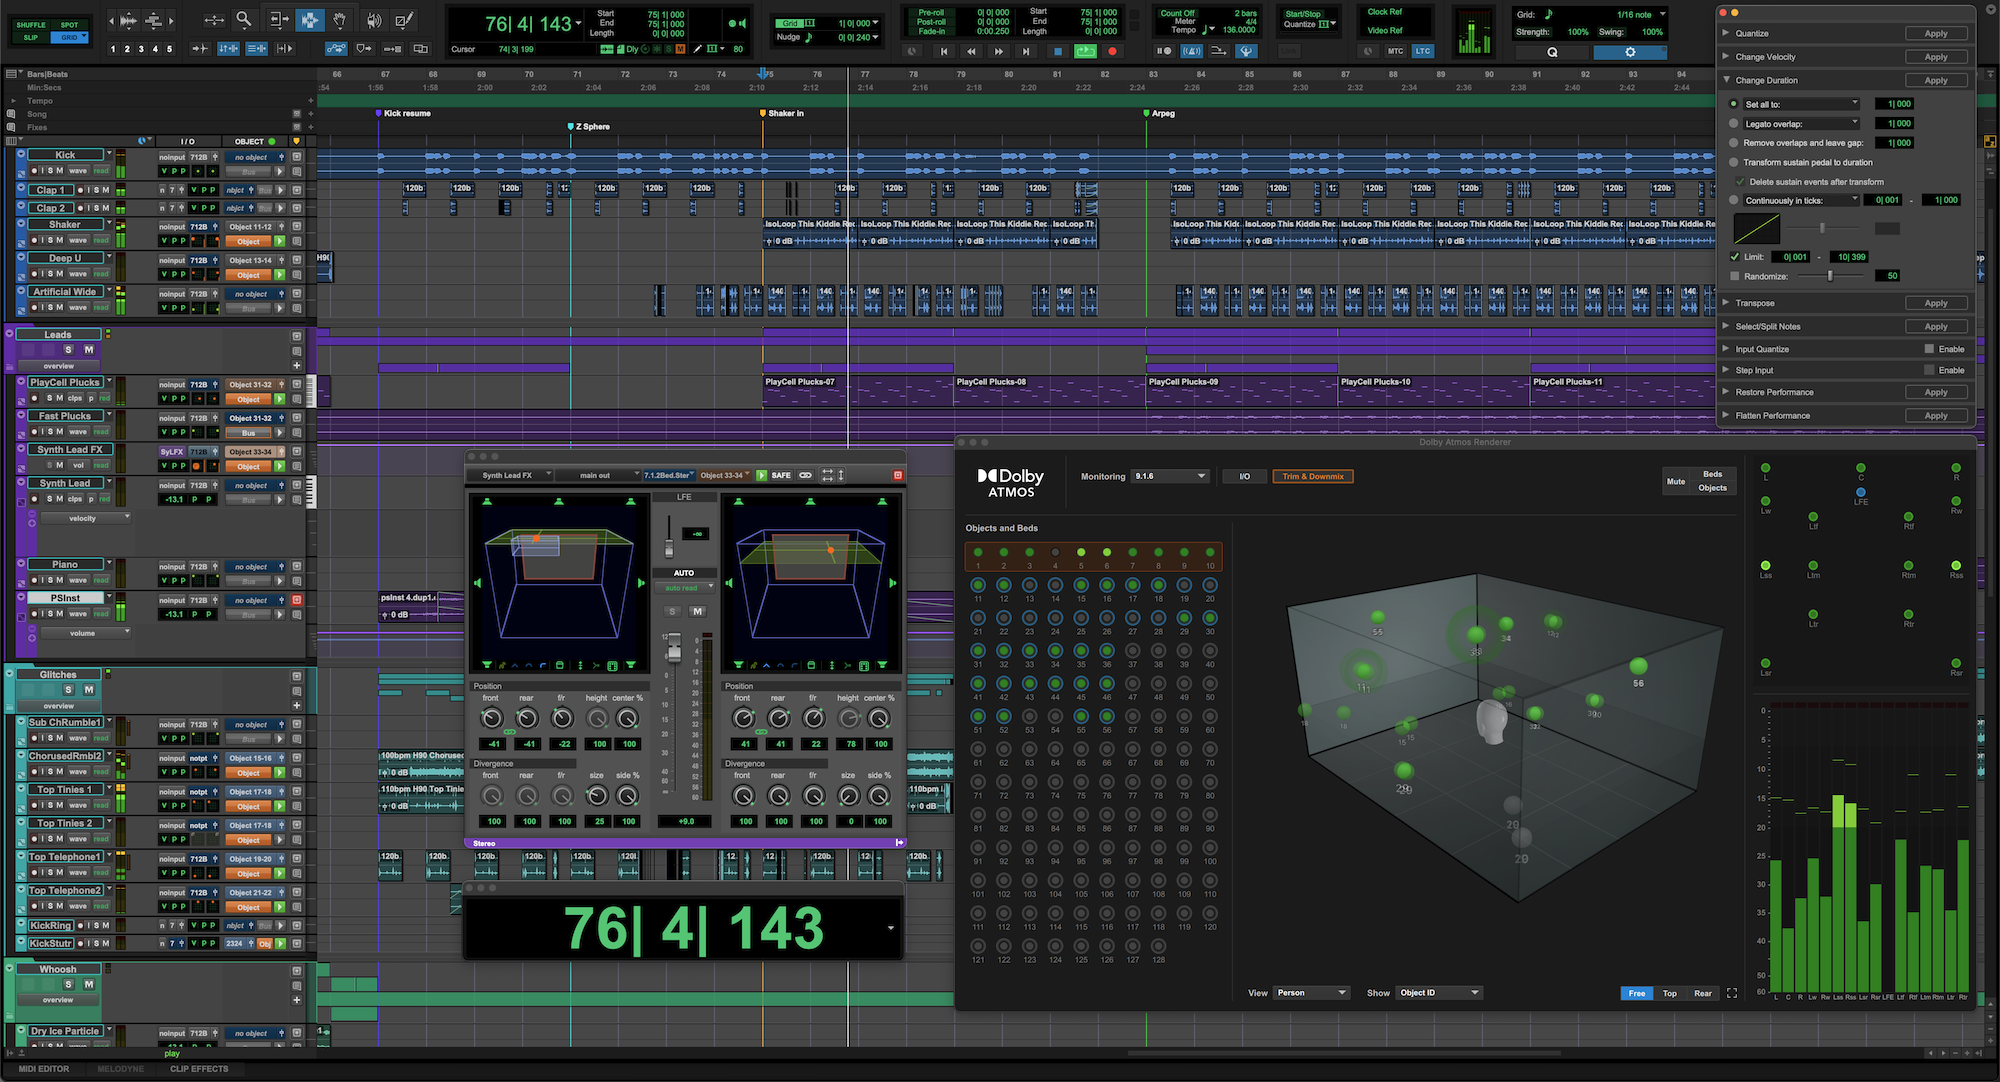Click Apply next to Quantize
2000x1082 pixels.
[x=1937, y=33]
